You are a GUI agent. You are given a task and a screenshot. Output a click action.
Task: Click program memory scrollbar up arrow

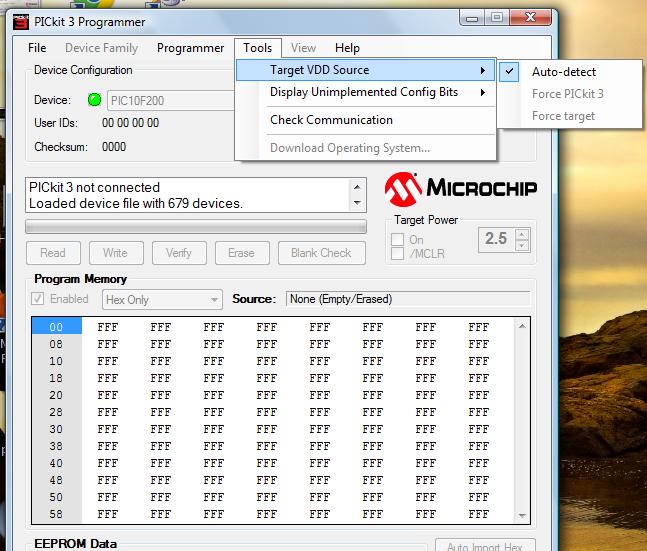pyautogui.click(x=522, y=326)
